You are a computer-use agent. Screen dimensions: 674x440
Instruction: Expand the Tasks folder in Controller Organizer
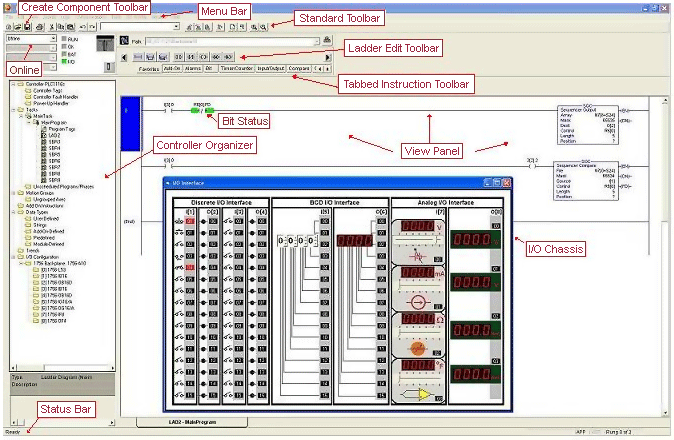point(14,111)
